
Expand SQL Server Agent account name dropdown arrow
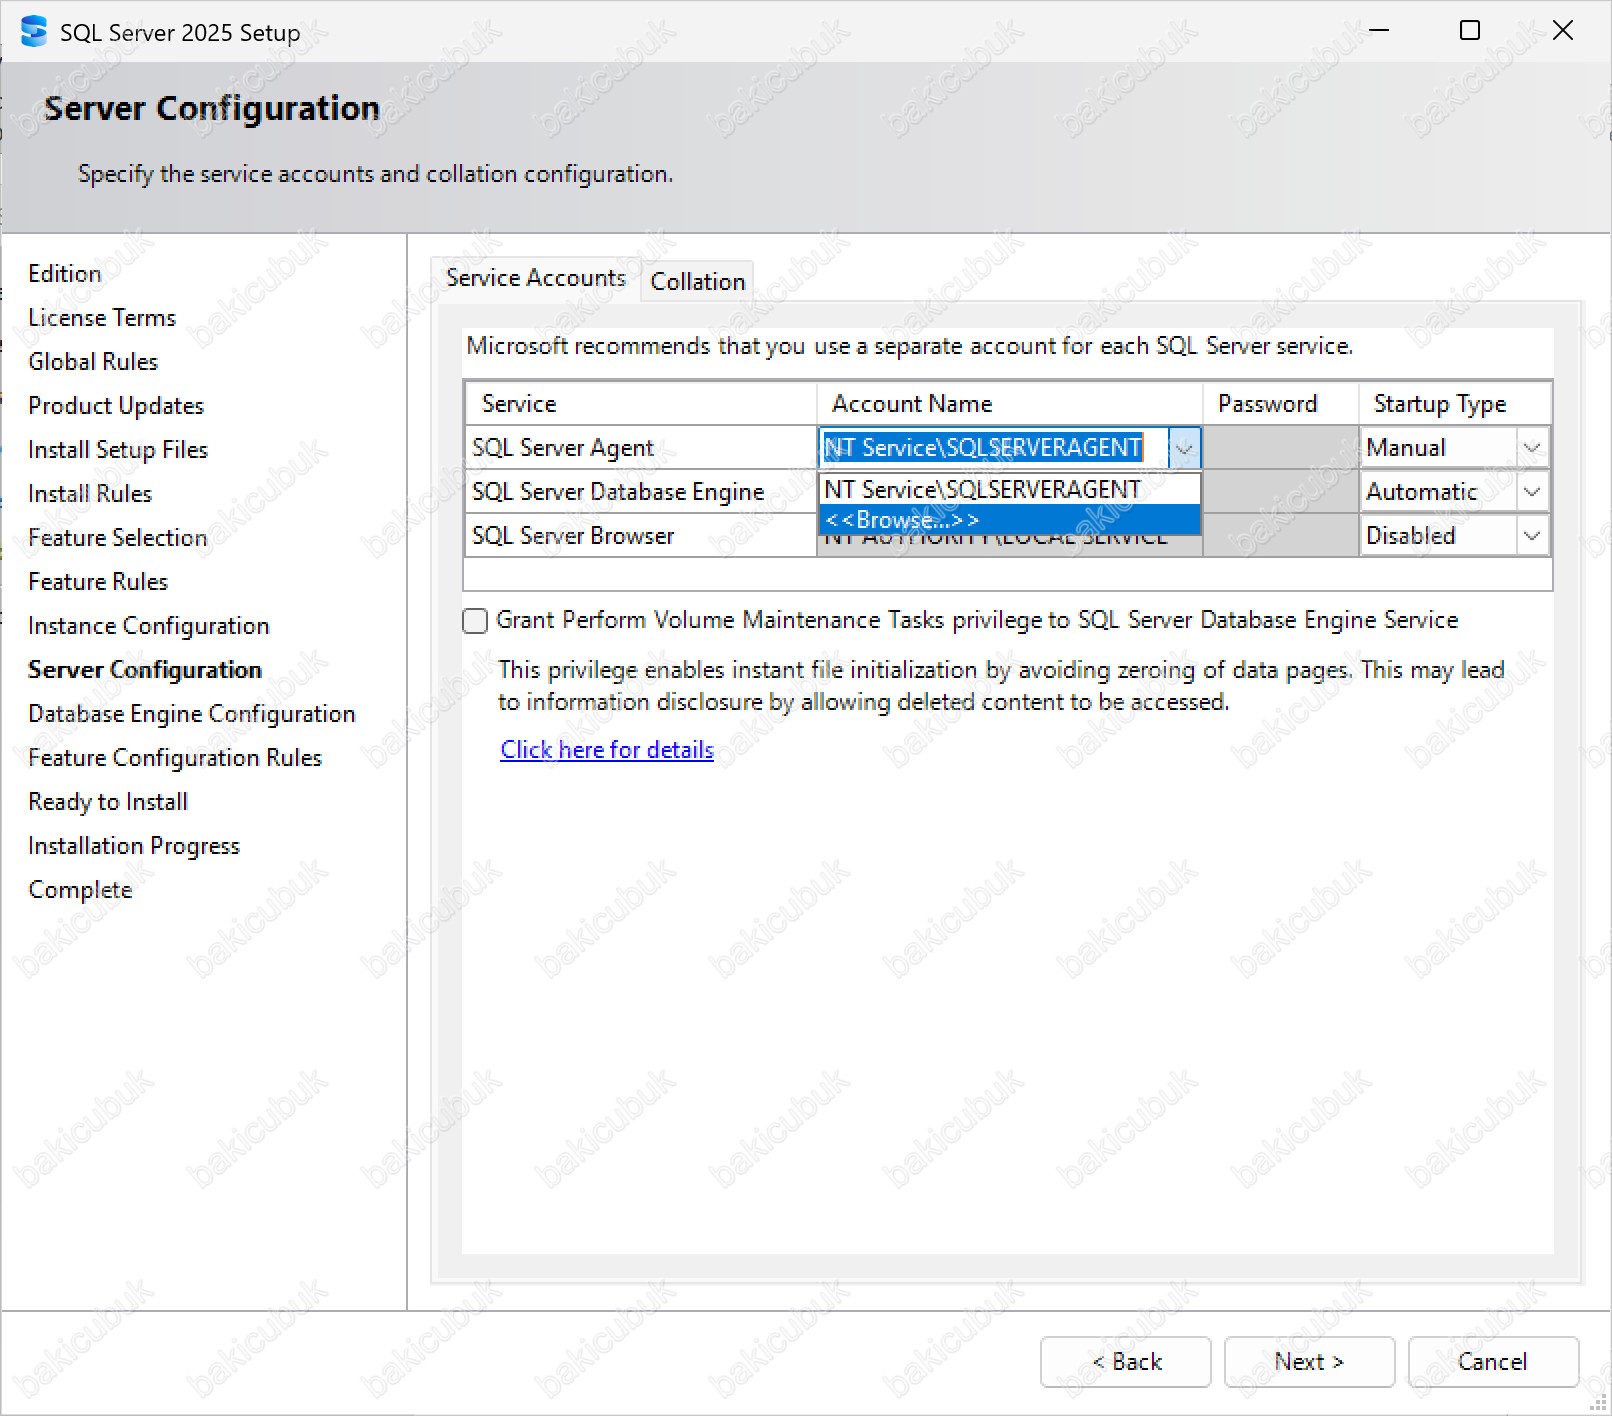click(x=1184, y=448)
